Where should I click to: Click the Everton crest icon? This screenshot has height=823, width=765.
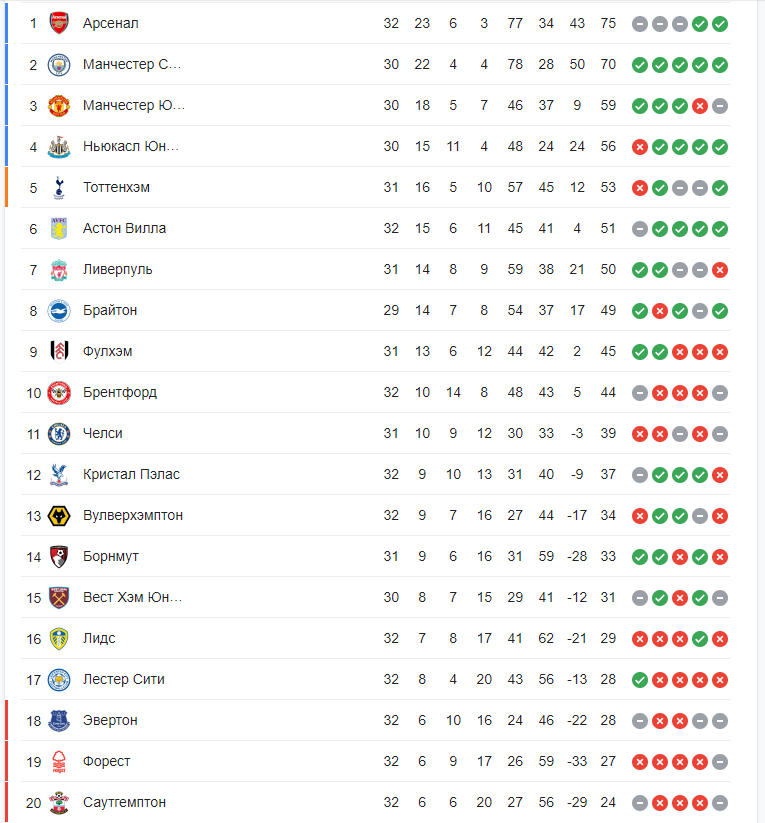pyautogui.click(x=59, y=721)
